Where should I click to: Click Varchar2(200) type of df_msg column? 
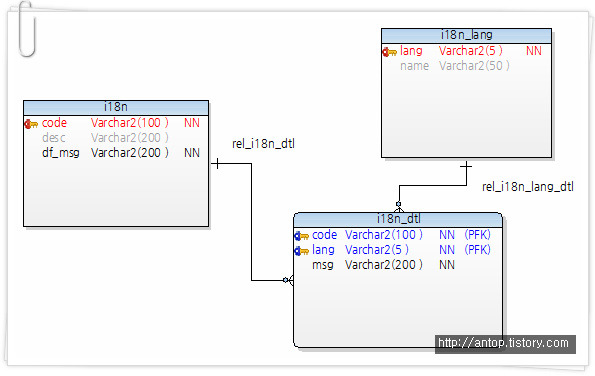point(130,153)
